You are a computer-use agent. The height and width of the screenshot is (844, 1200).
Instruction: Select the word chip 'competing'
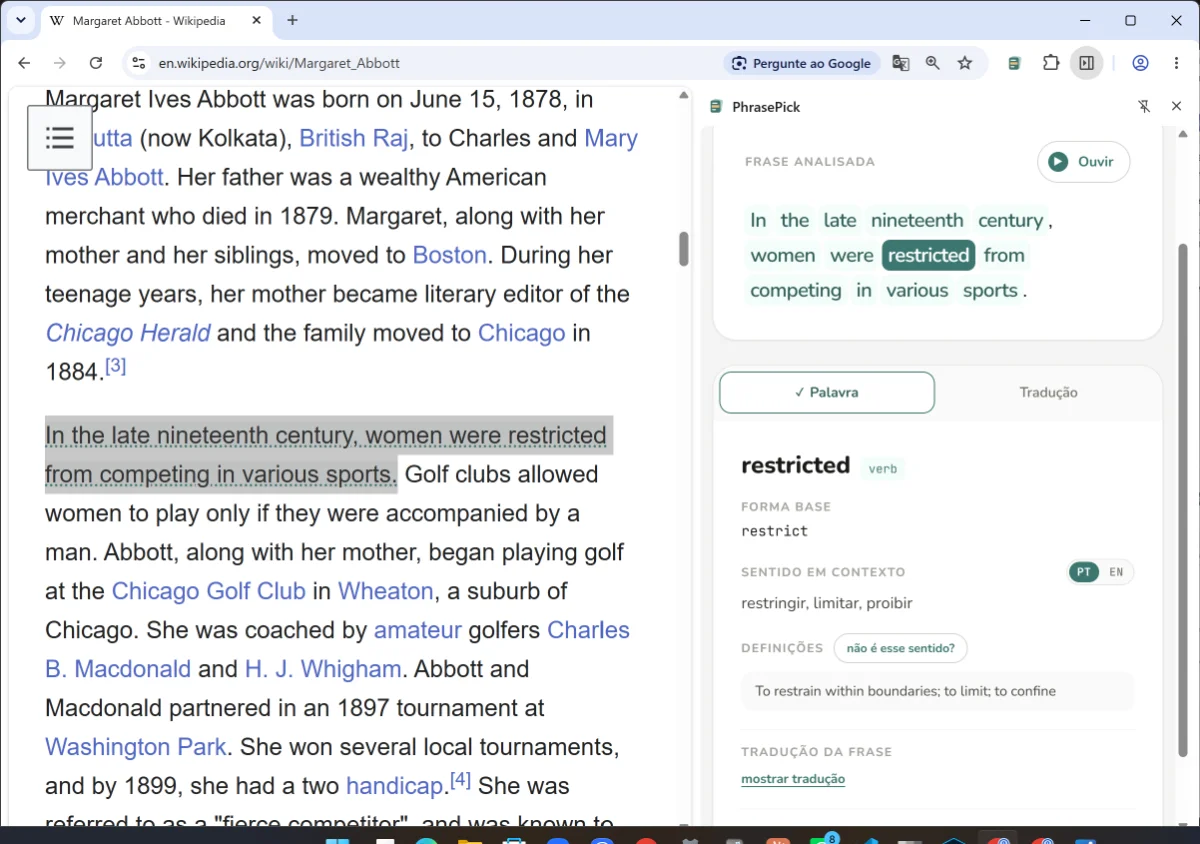(x=796, y=290)
